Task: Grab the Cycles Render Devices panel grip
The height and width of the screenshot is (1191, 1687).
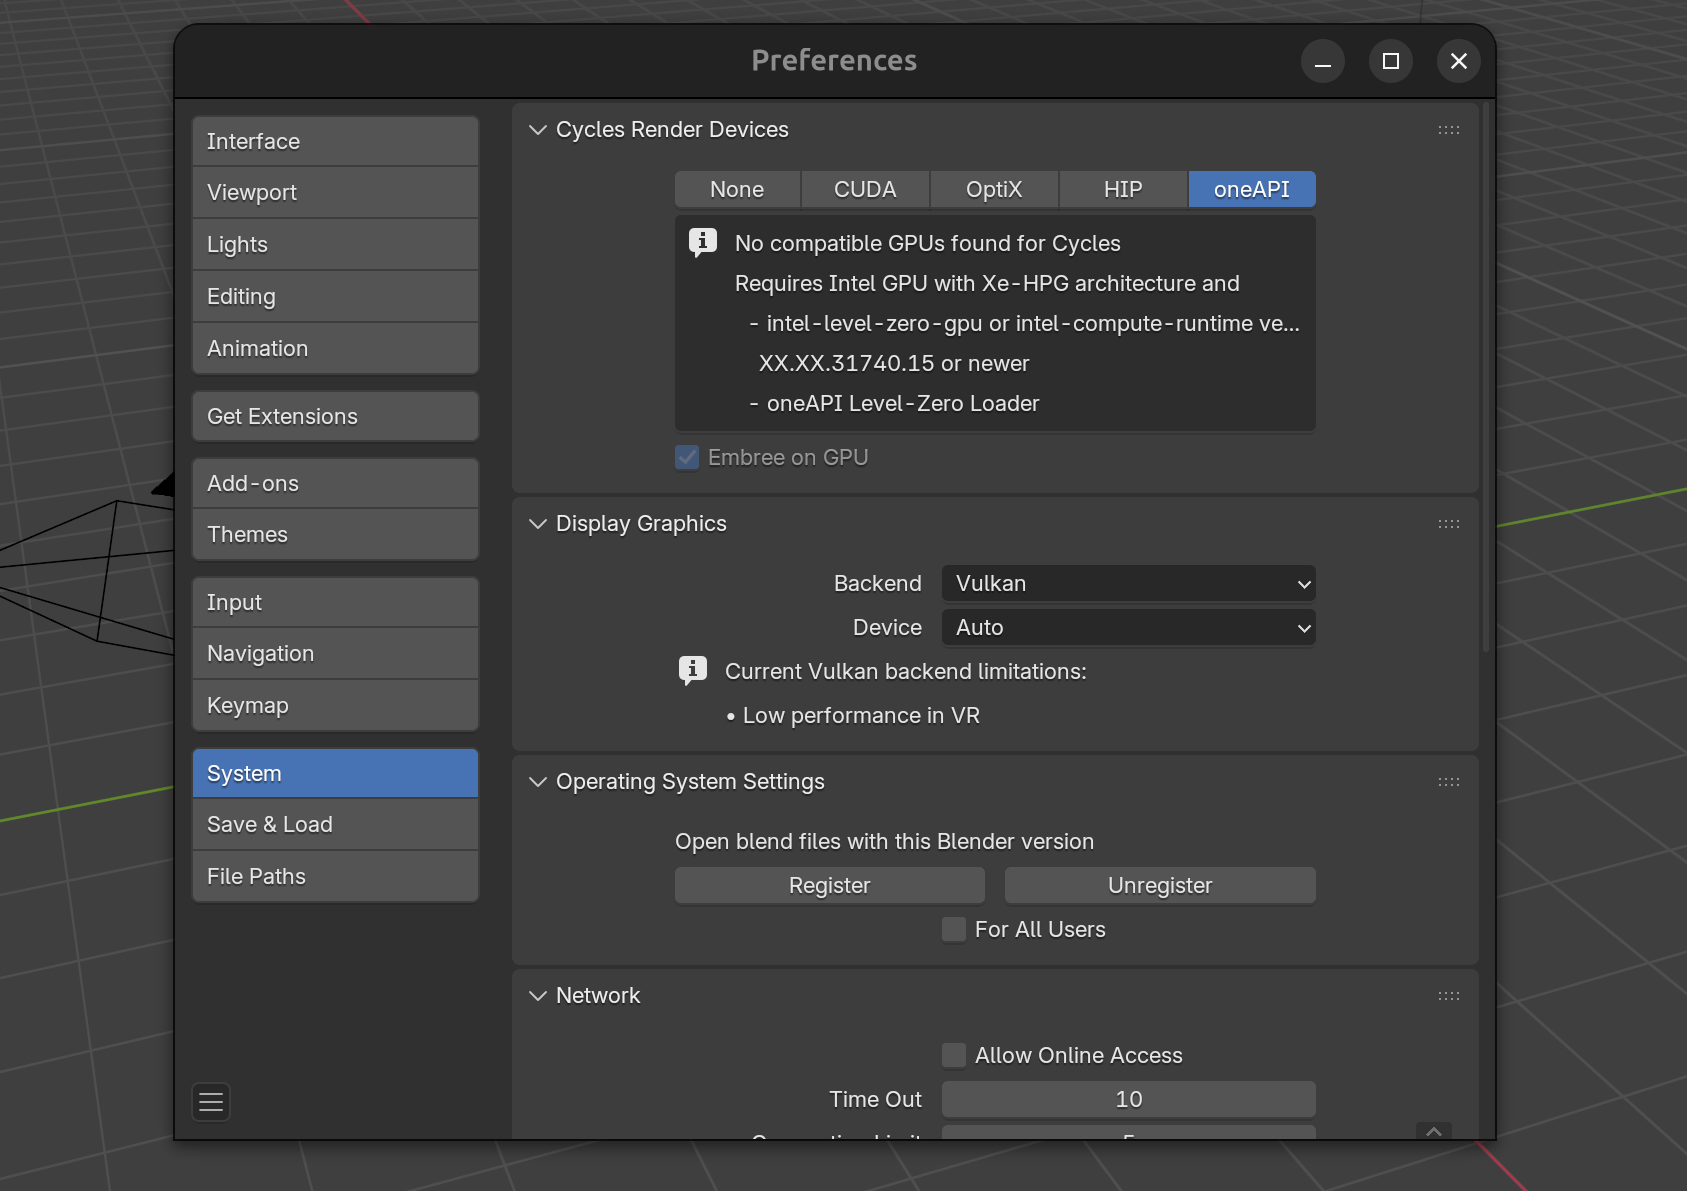Action: point(1448,130)
